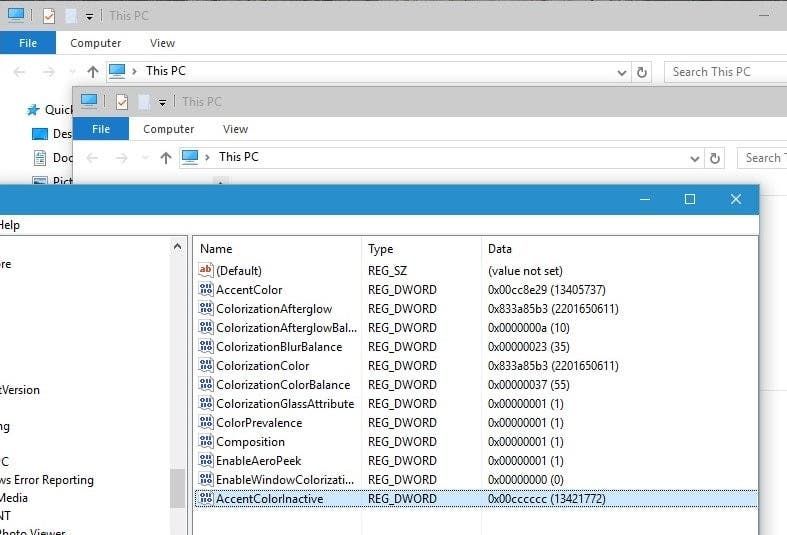The width and height of the screenshot is (787, 535).
Task: Click computer icon in front Explorer title bar
Action: [89, 101]
